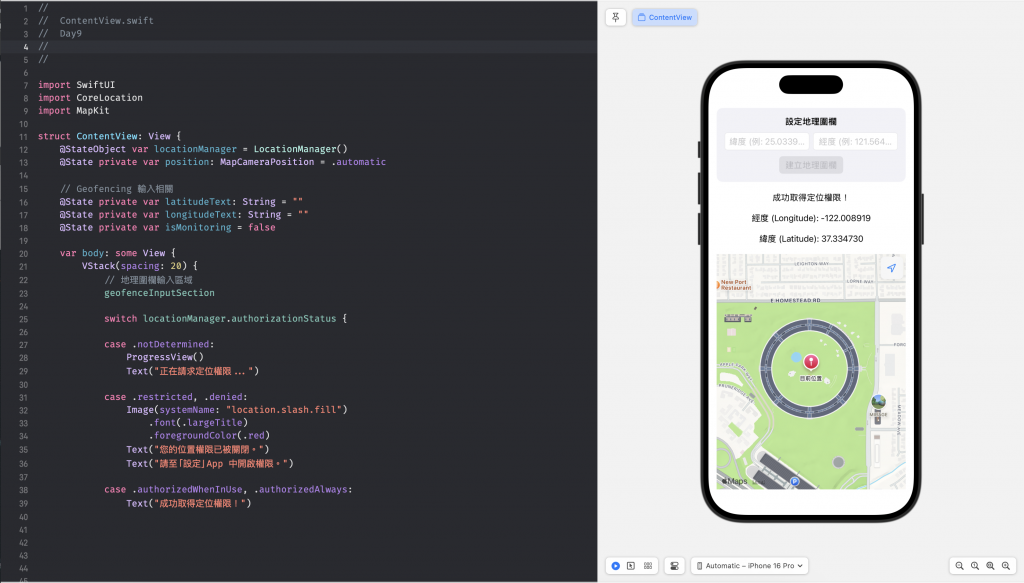
Task: Focus the 緯度 latitude input field
Action: (x=767, y=142)
